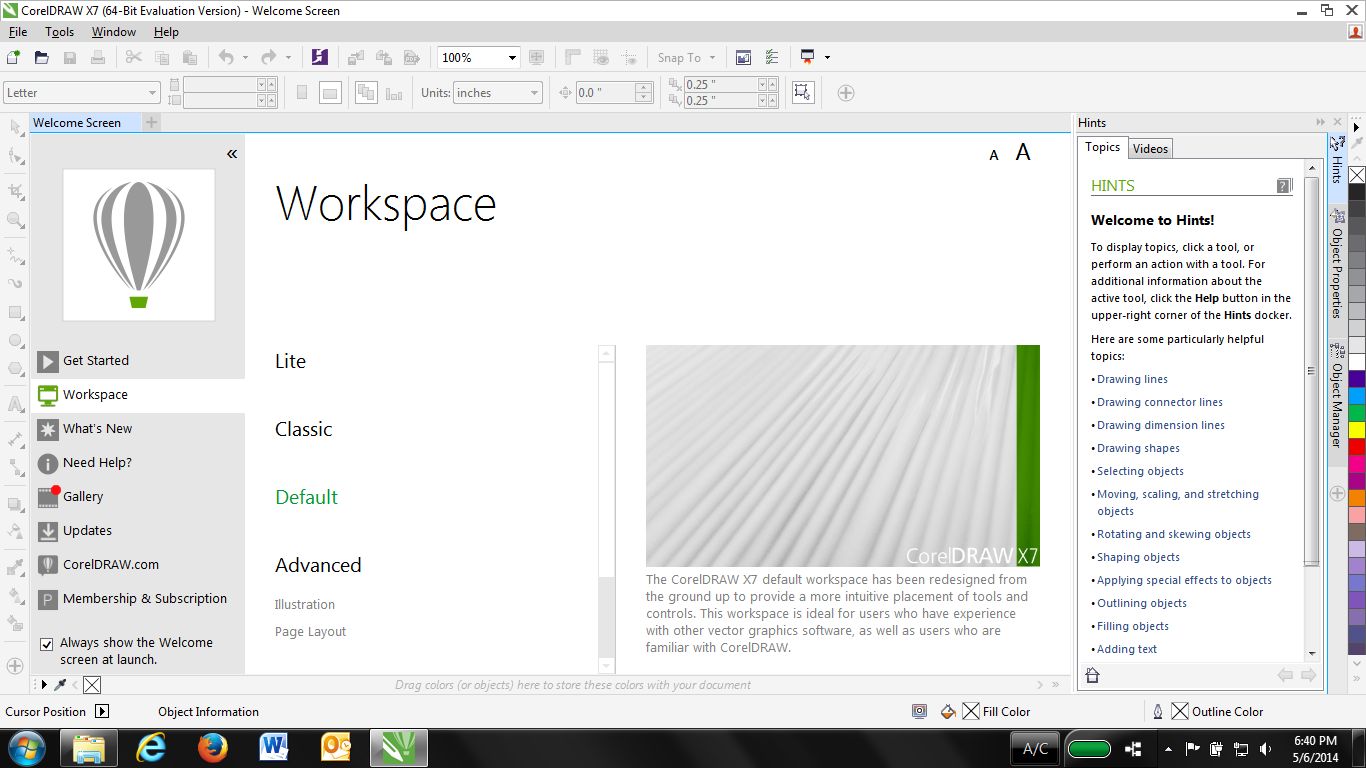Click the Search Content icon in toolbar

pyautogui.click(x=319, y=58)
